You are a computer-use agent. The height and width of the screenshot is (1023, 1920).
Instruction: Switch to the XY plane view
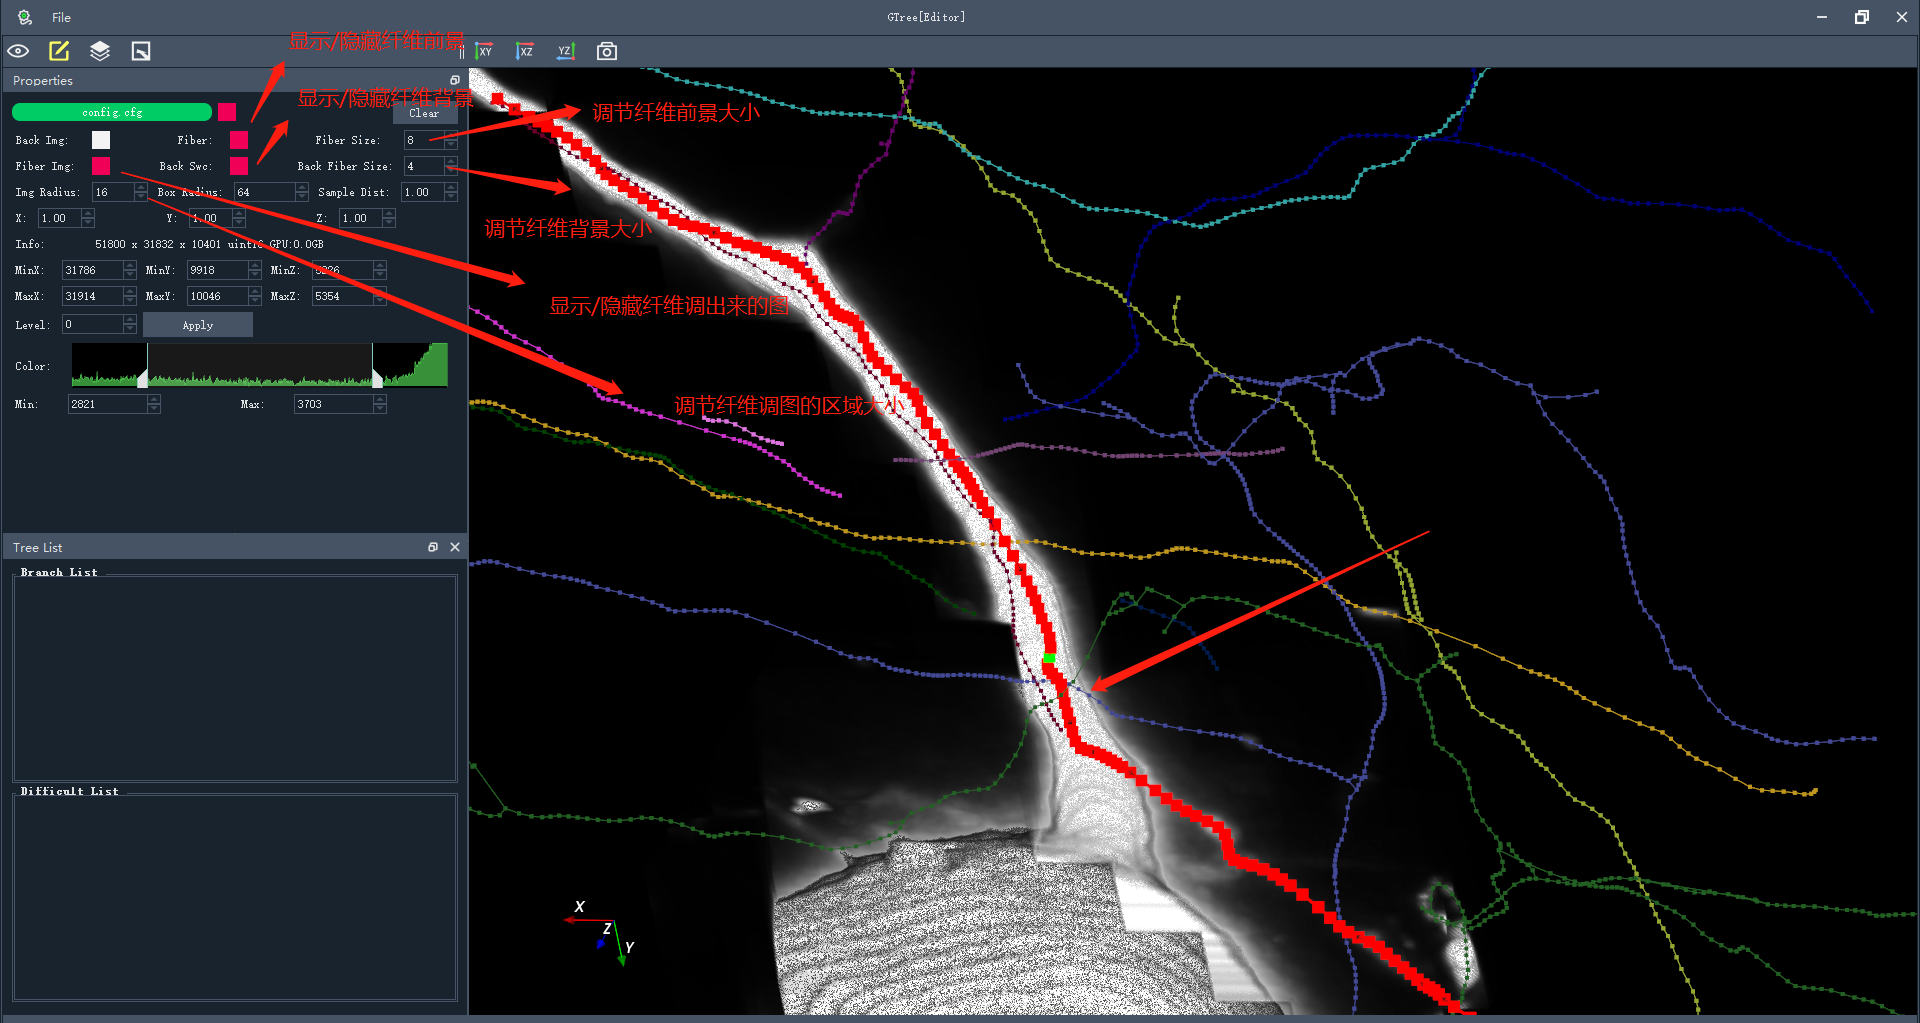pyautogui.click(x=485, y=51)
